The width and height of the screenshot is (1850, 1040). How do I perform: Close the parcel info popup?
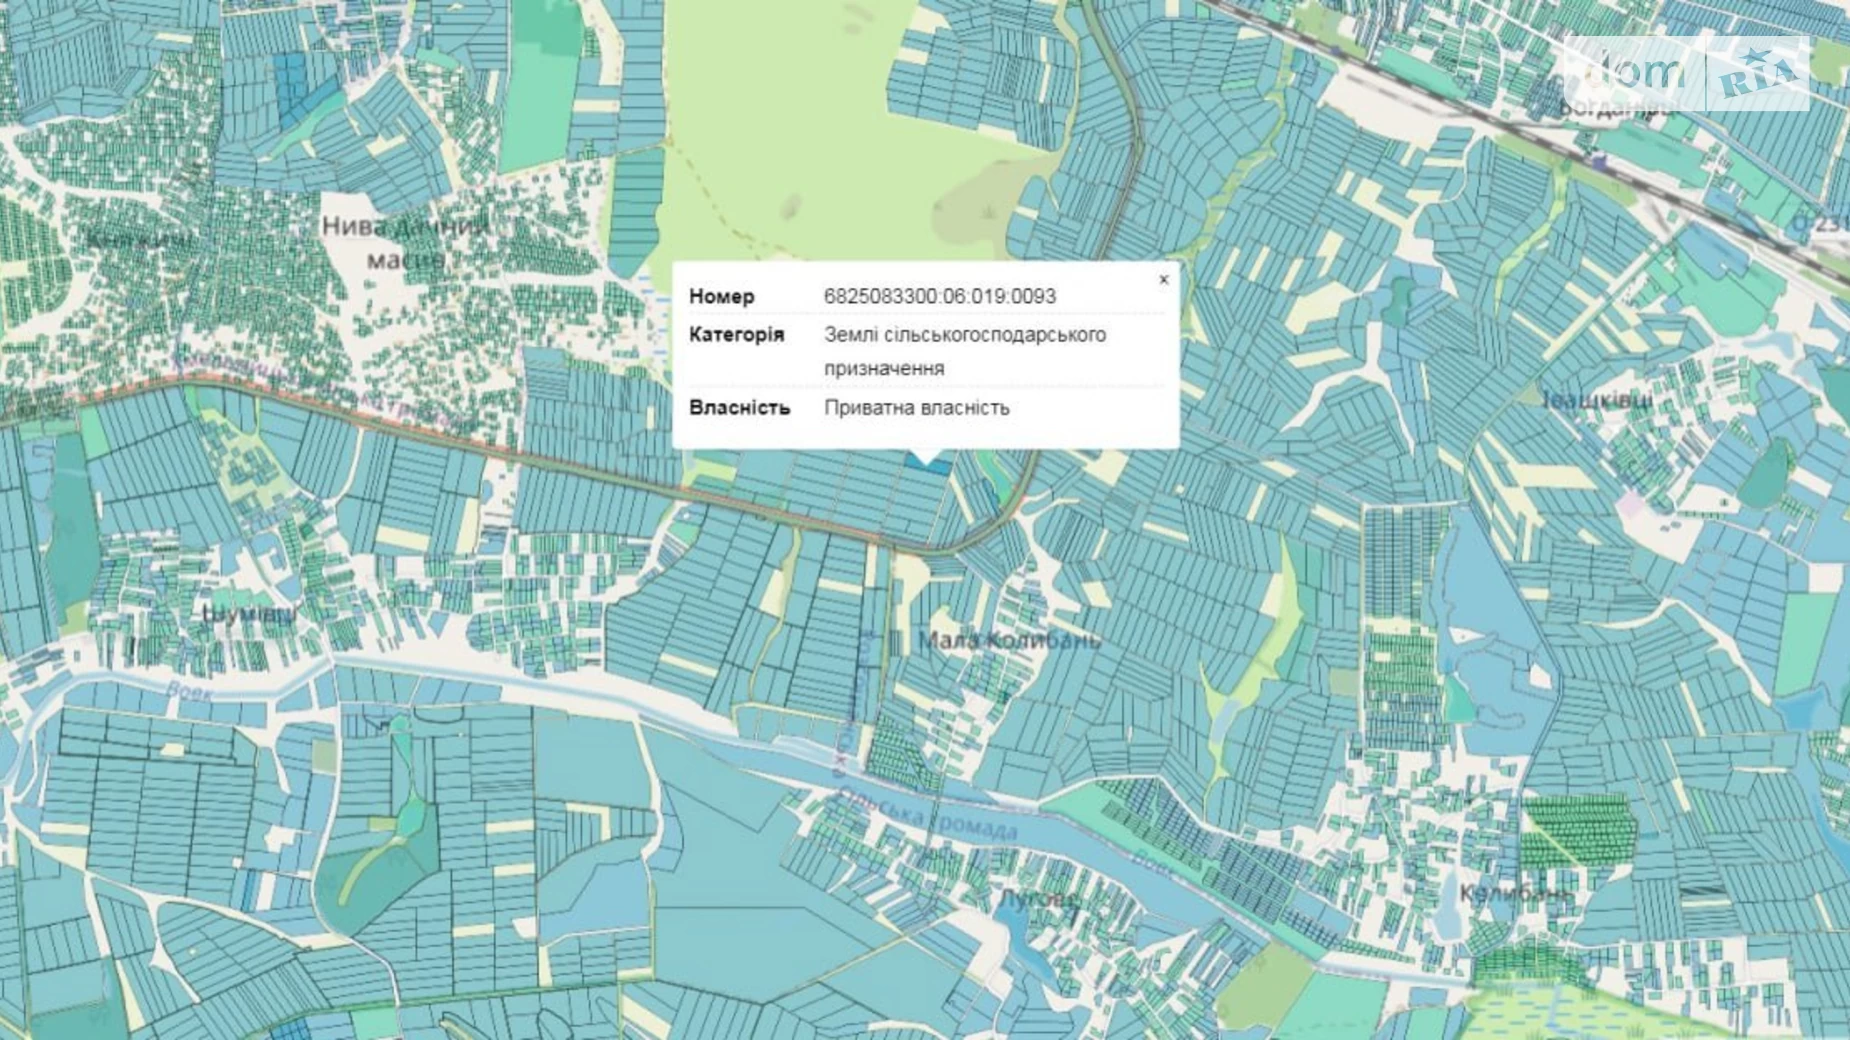(1163, 280)
